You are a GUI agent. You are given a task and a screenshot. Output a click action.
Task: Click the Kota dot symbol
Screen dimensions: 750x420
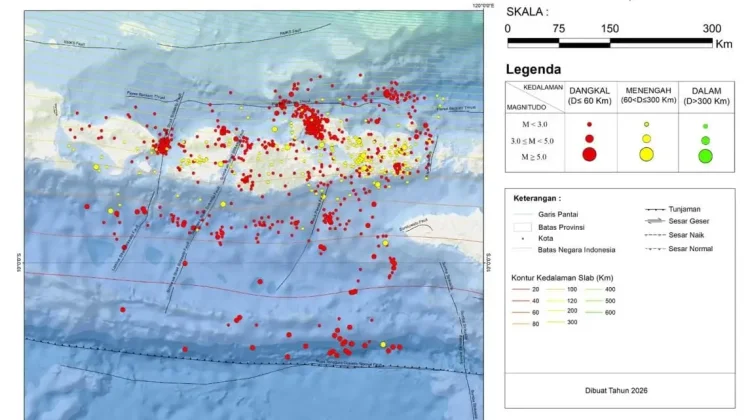click(x=522, y=239)
